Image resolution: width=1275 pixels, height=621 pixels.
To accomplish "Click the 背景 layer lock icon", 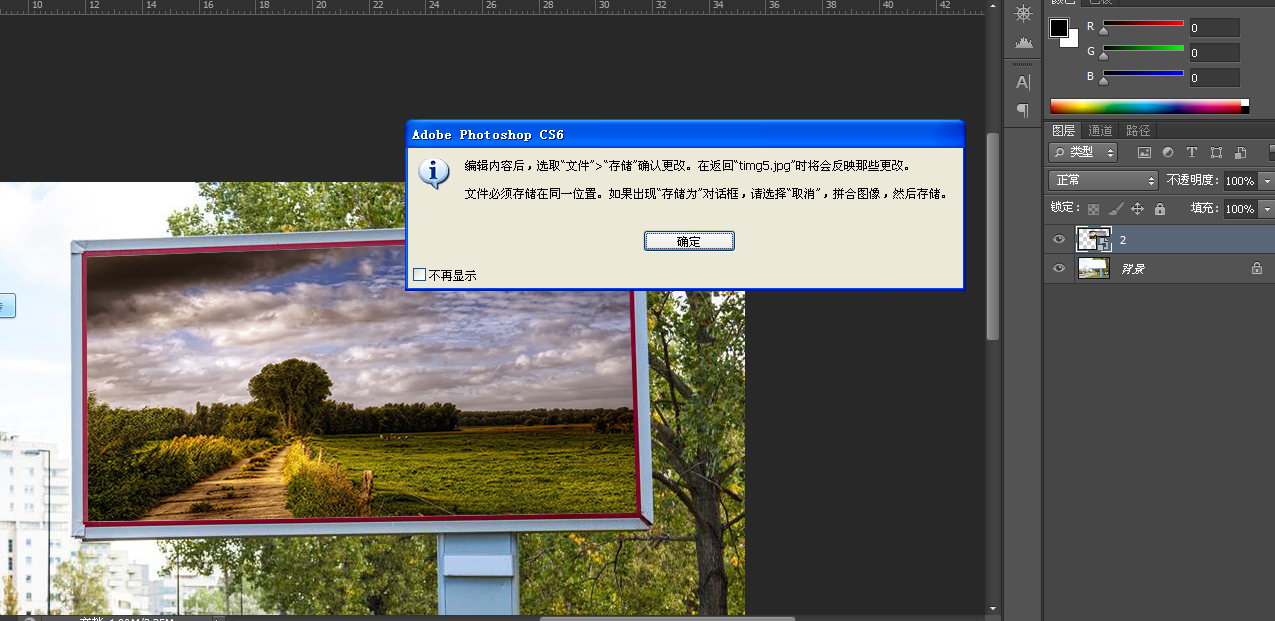I will [x=1257, y=268].
